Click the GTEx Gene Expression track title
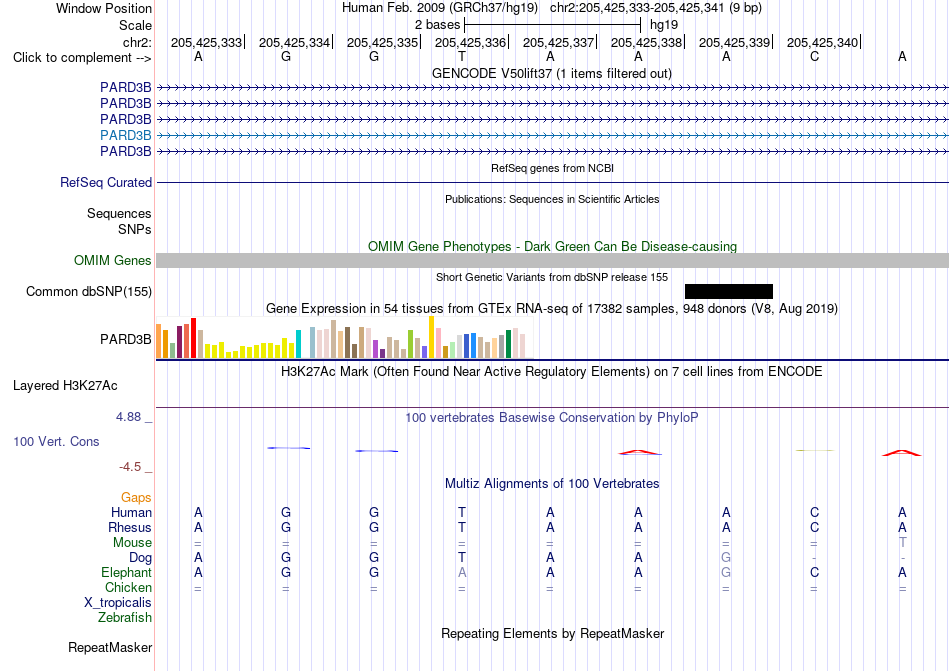 552,308
